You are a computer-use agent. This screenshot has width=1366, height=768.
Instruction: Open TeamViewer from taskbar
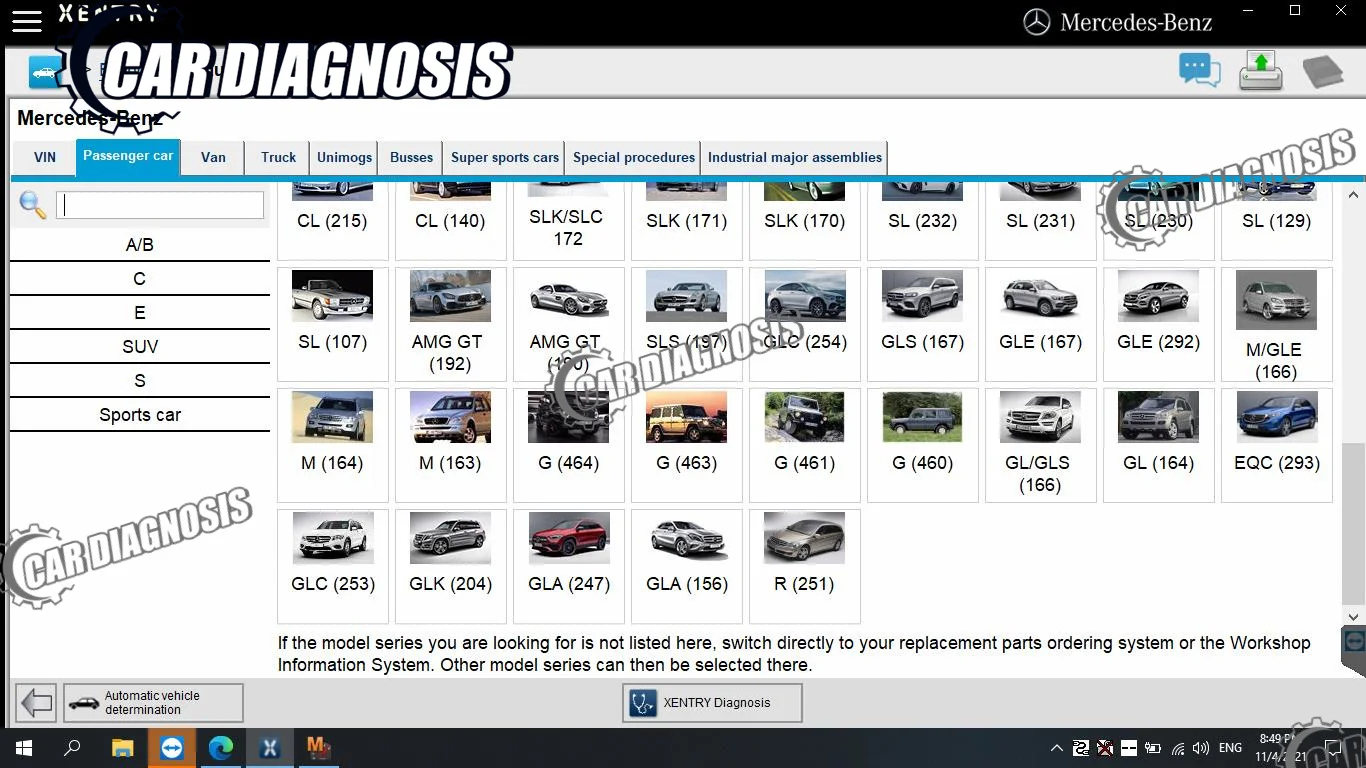[x=172, y=748]
